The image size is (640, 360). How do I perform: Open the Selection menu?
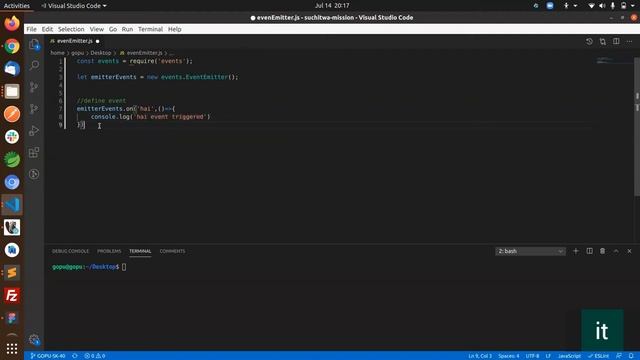(x=71, y=29)
